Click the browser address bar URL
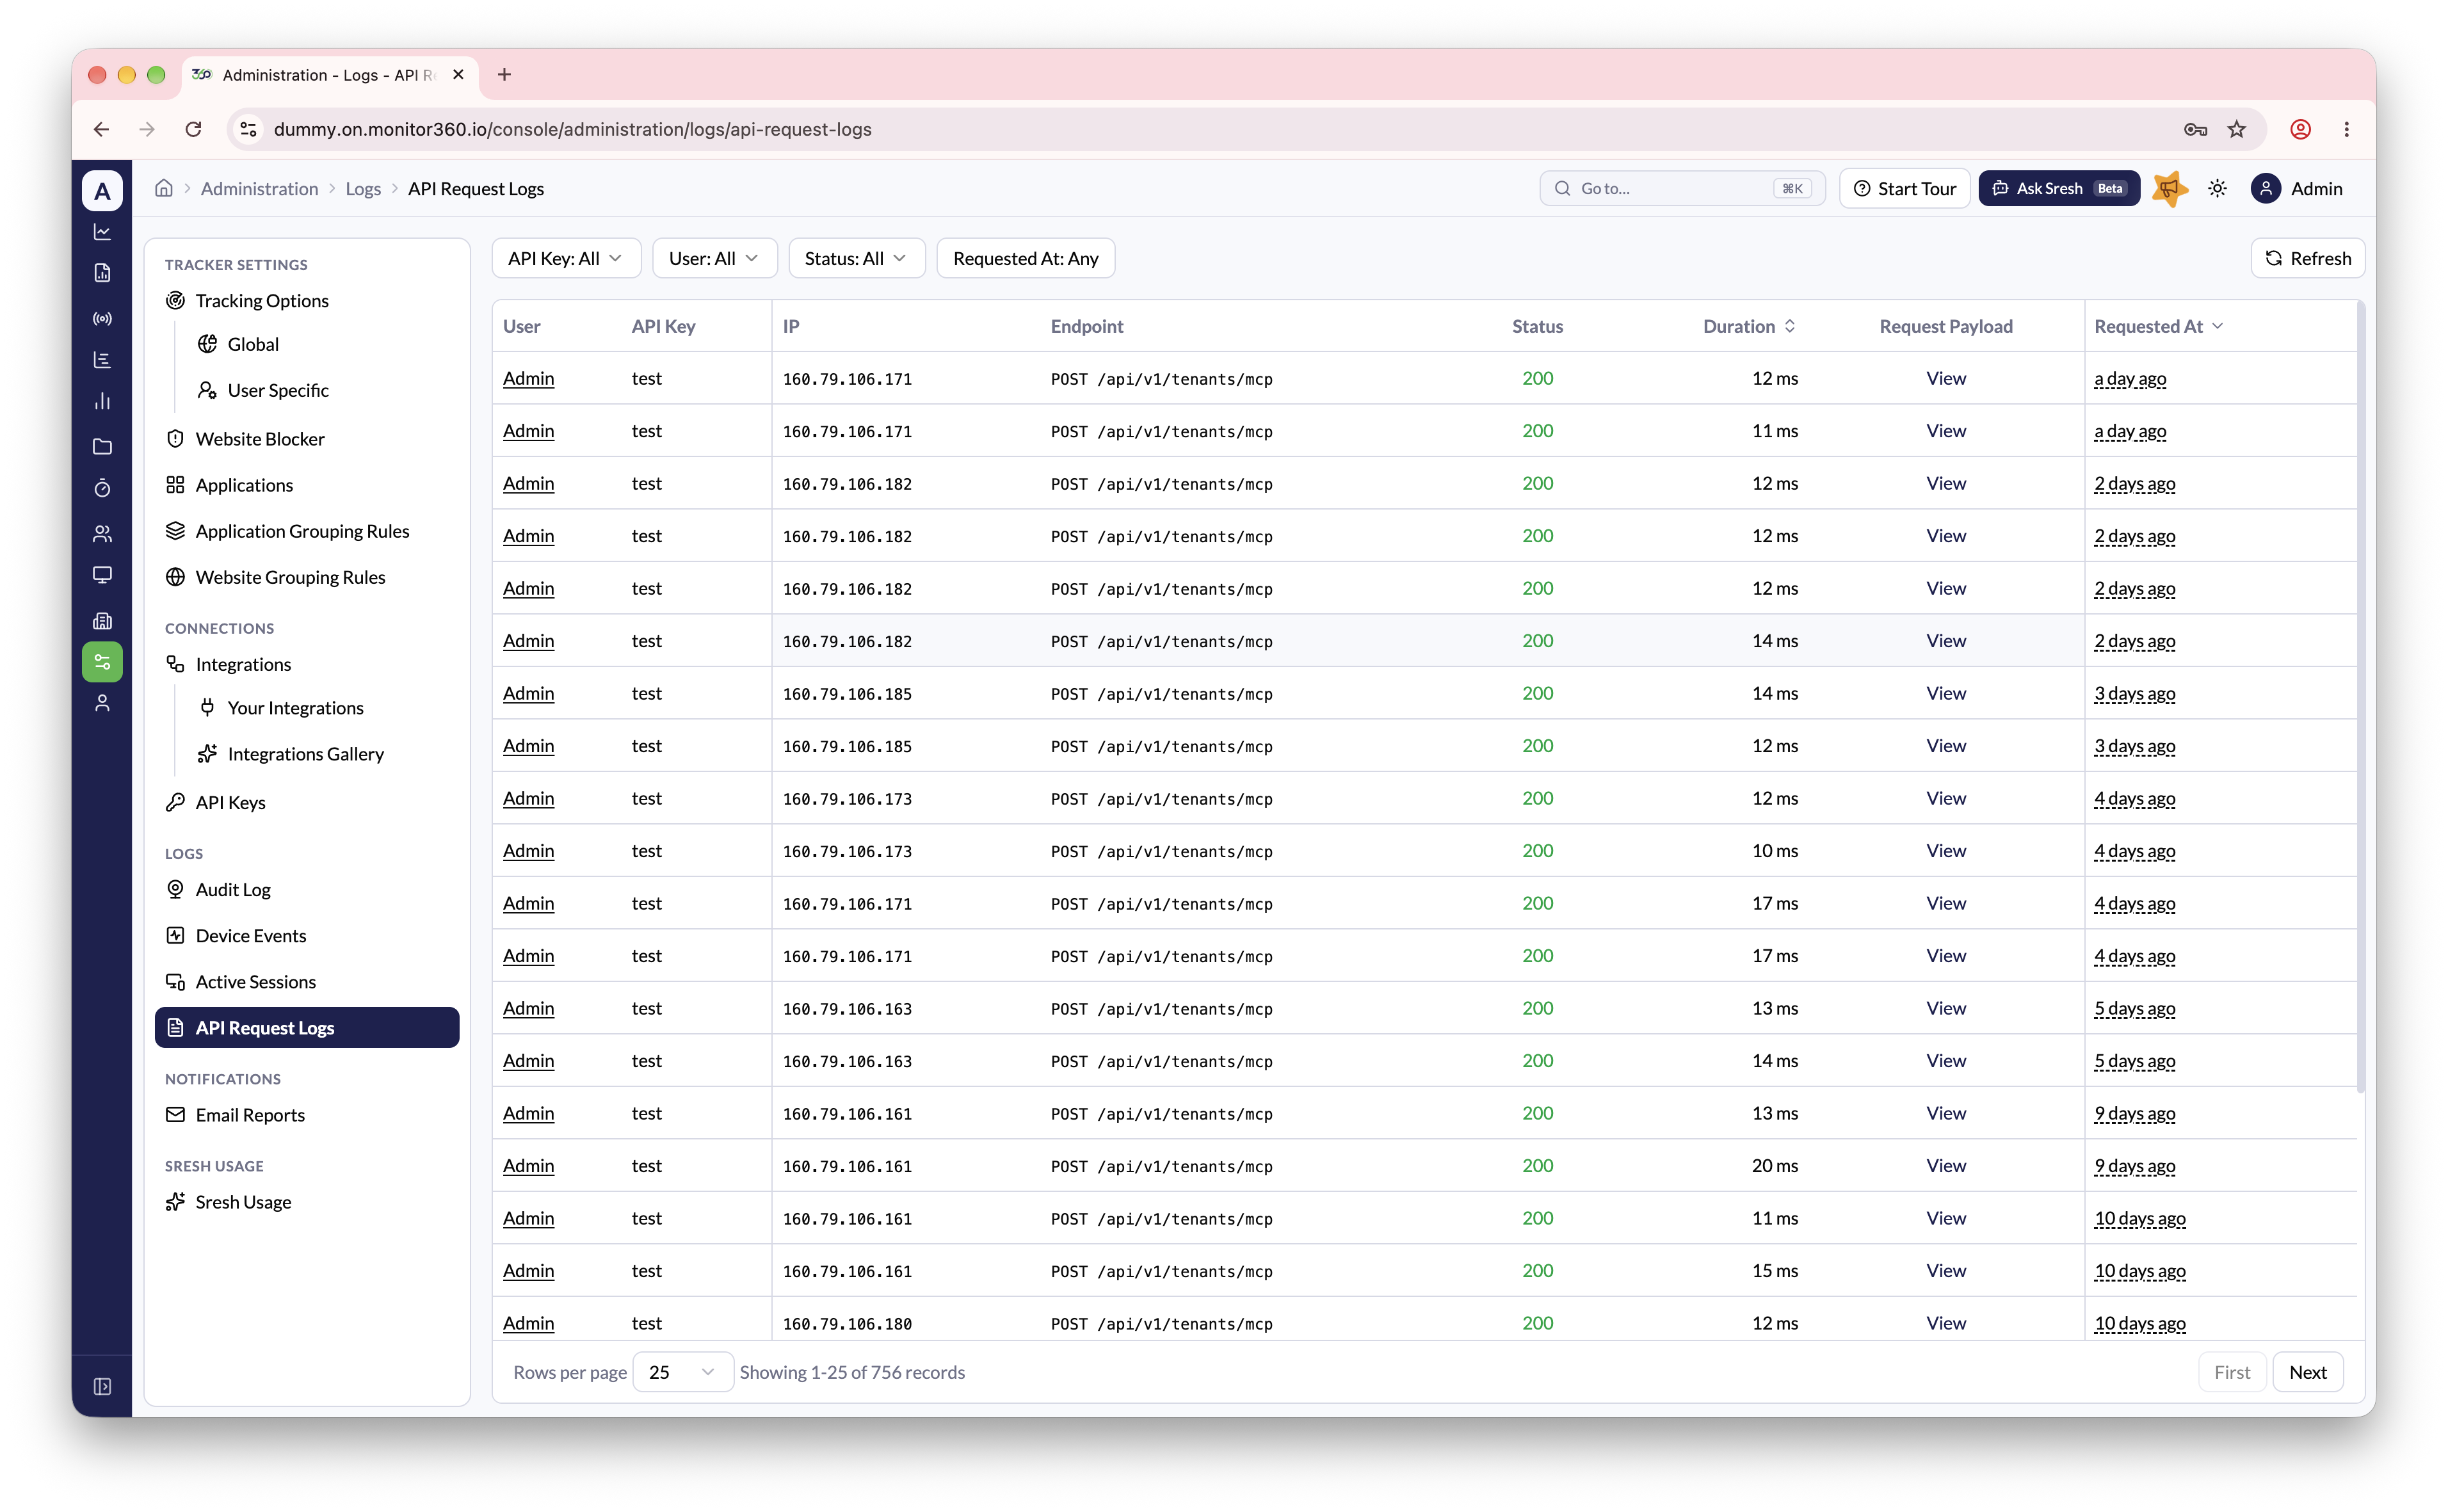Image resolution: width=2448 pixels, height=1512 pixels. click(572, 129)
